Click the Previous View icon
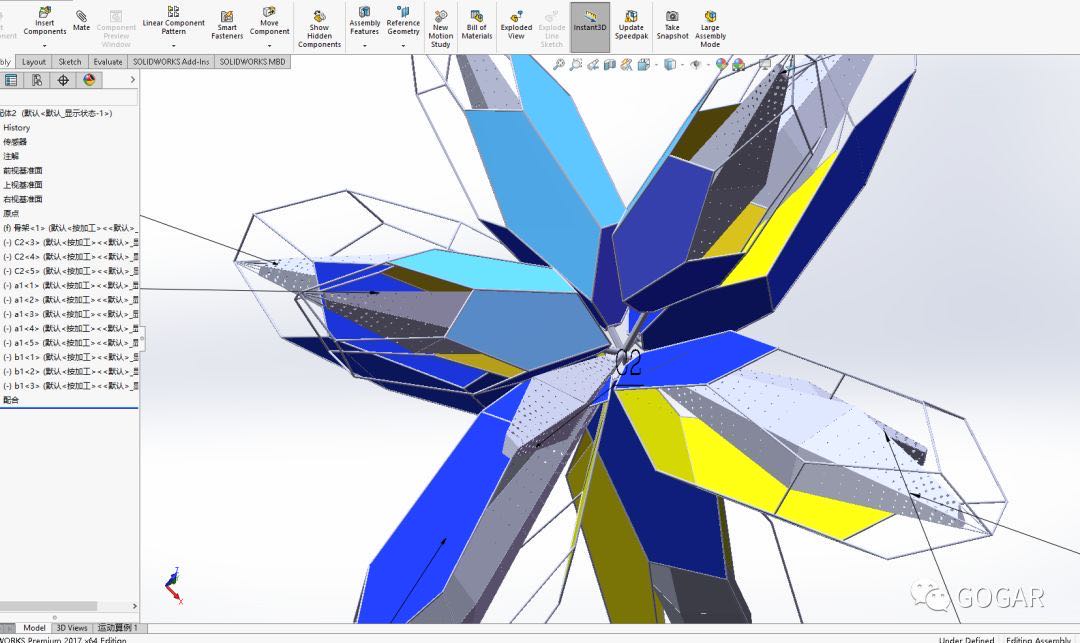 592,65
